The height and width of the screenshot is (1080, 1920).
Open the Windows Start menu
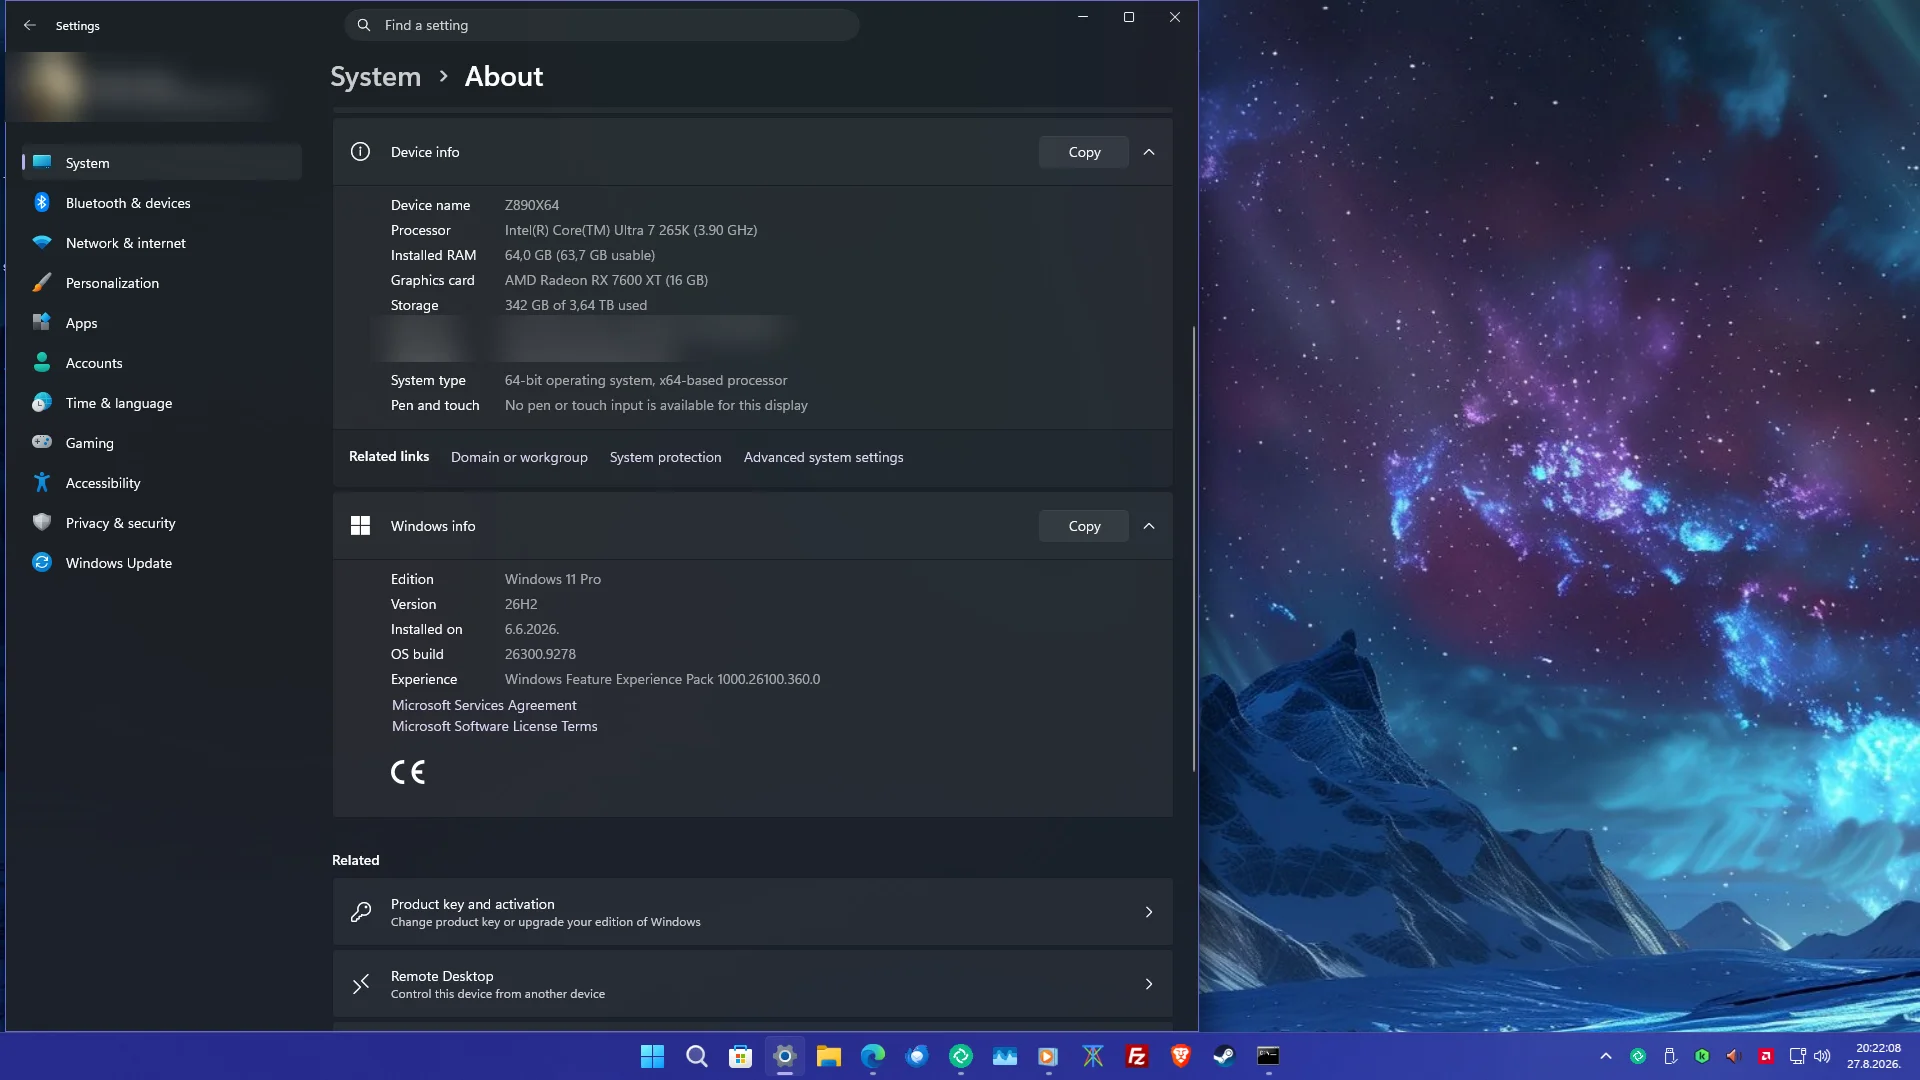coord(652,1056)
